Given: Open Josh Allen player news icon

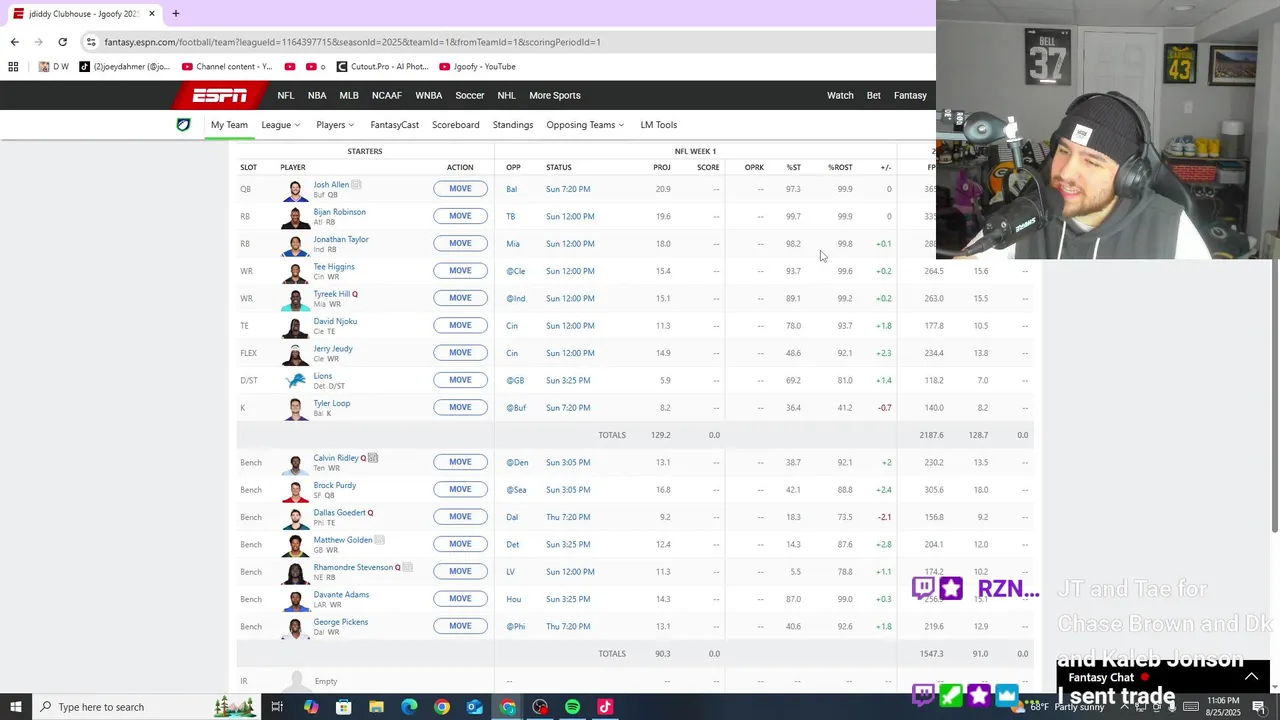Looking at the screenshot, I should 356,185.
